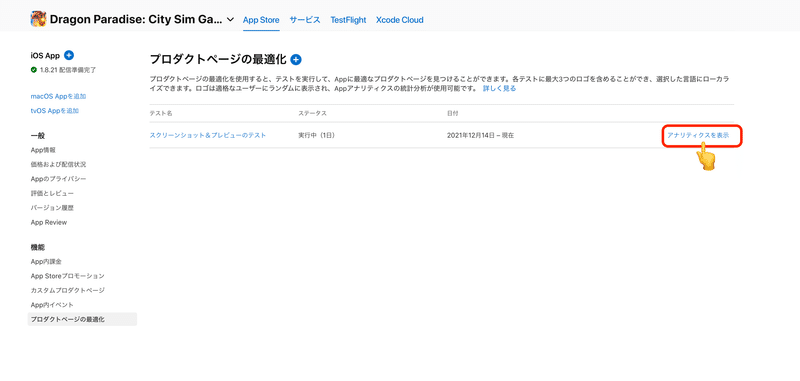
Task: Click the plus icon next to iOS App
Action: (69, 56)
